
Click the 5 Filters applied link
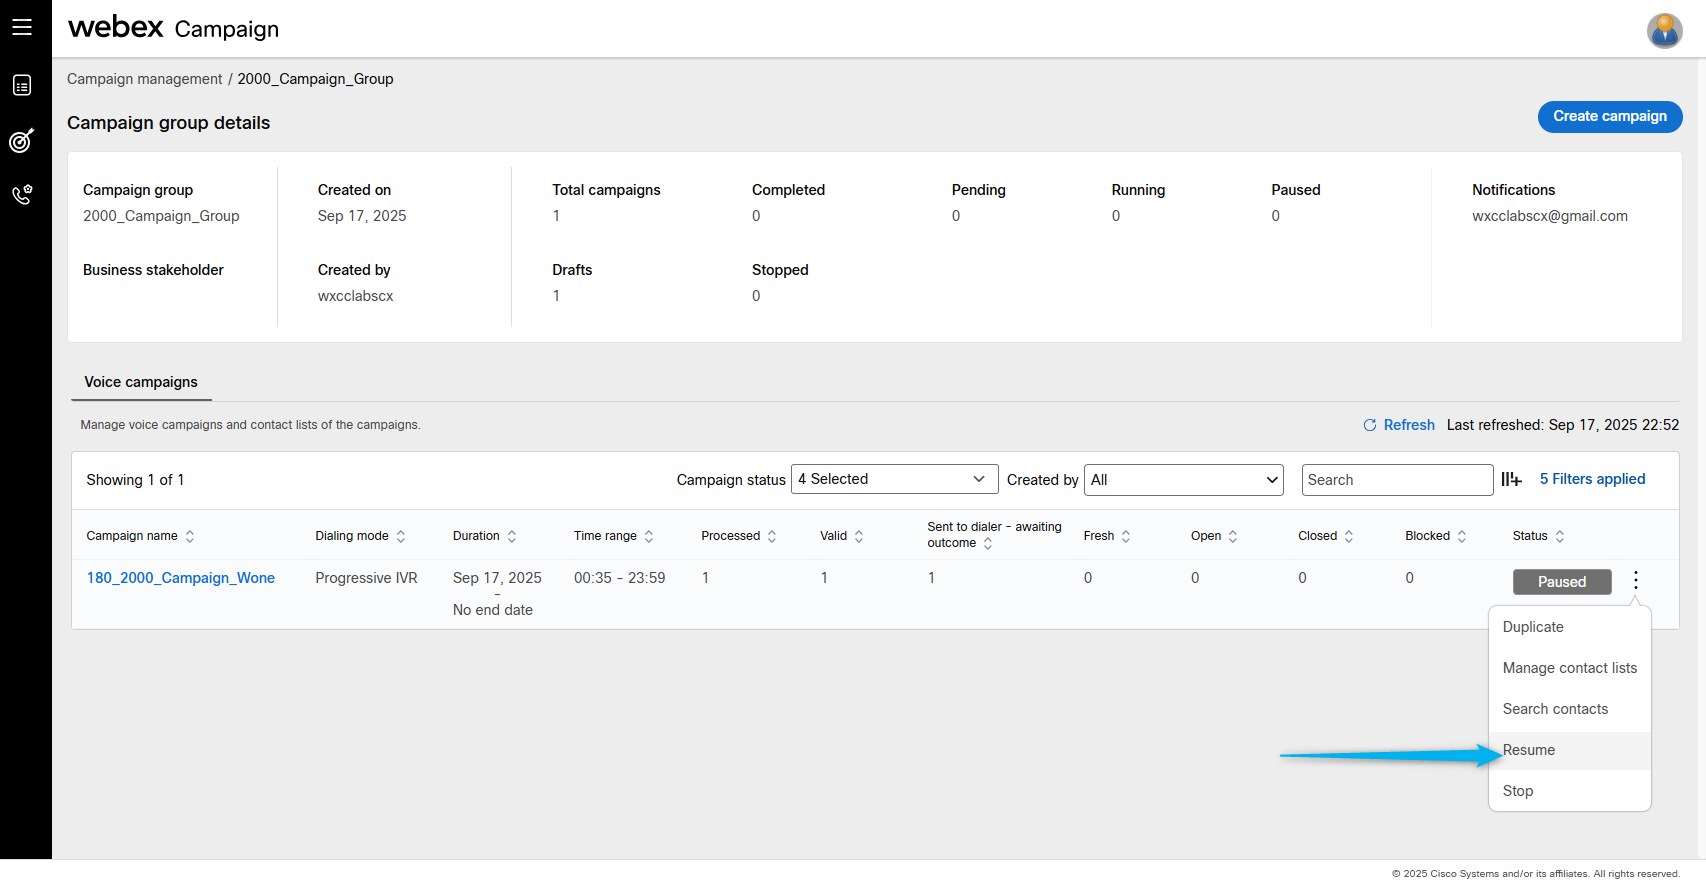pos(1592,479)
